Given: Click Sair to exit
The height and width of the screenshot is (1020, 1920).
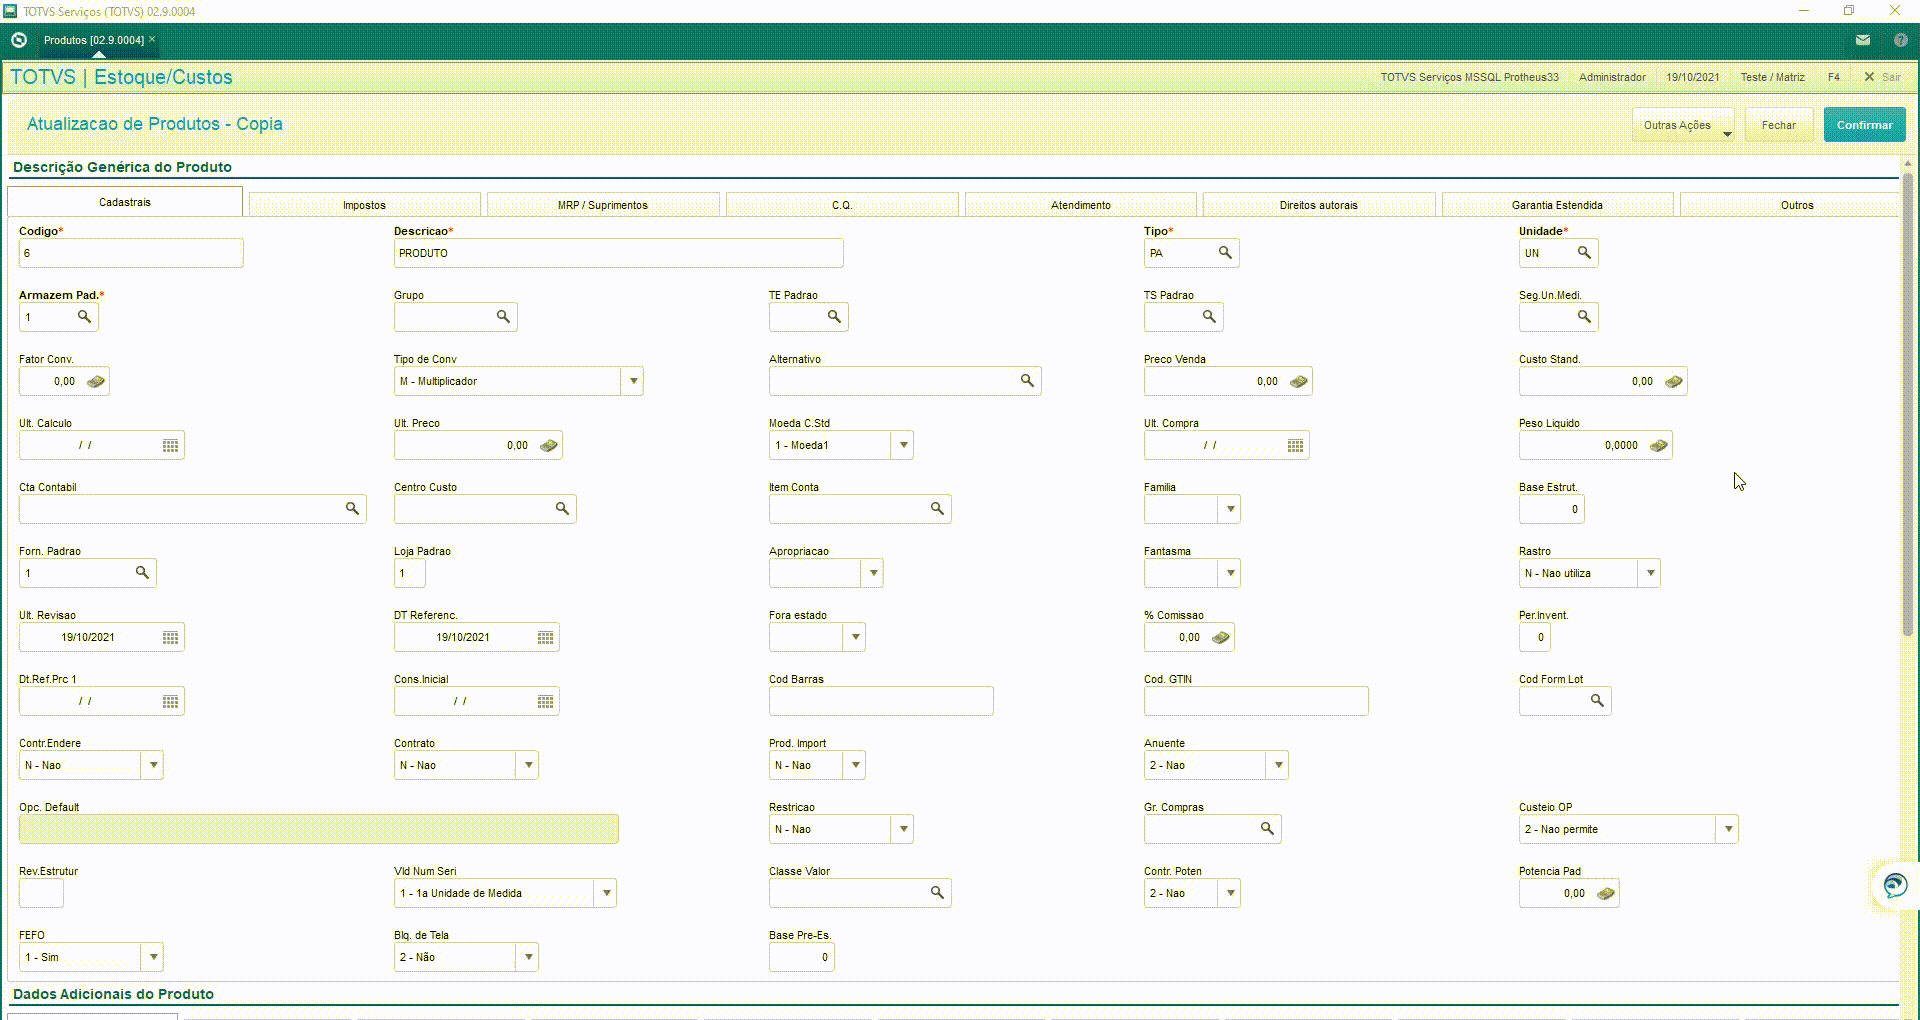Looking at the screenshot, I should (x=1883, y=77).
